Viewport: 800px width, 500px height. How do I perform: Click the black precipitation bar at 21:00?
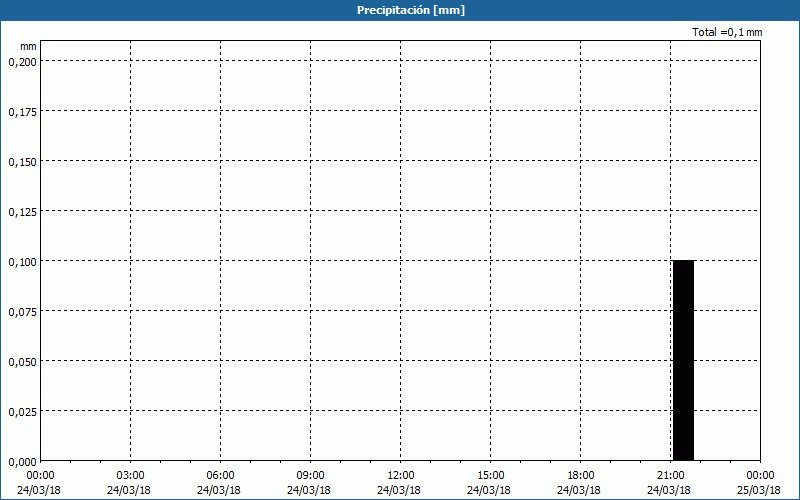tap(683, 360)
